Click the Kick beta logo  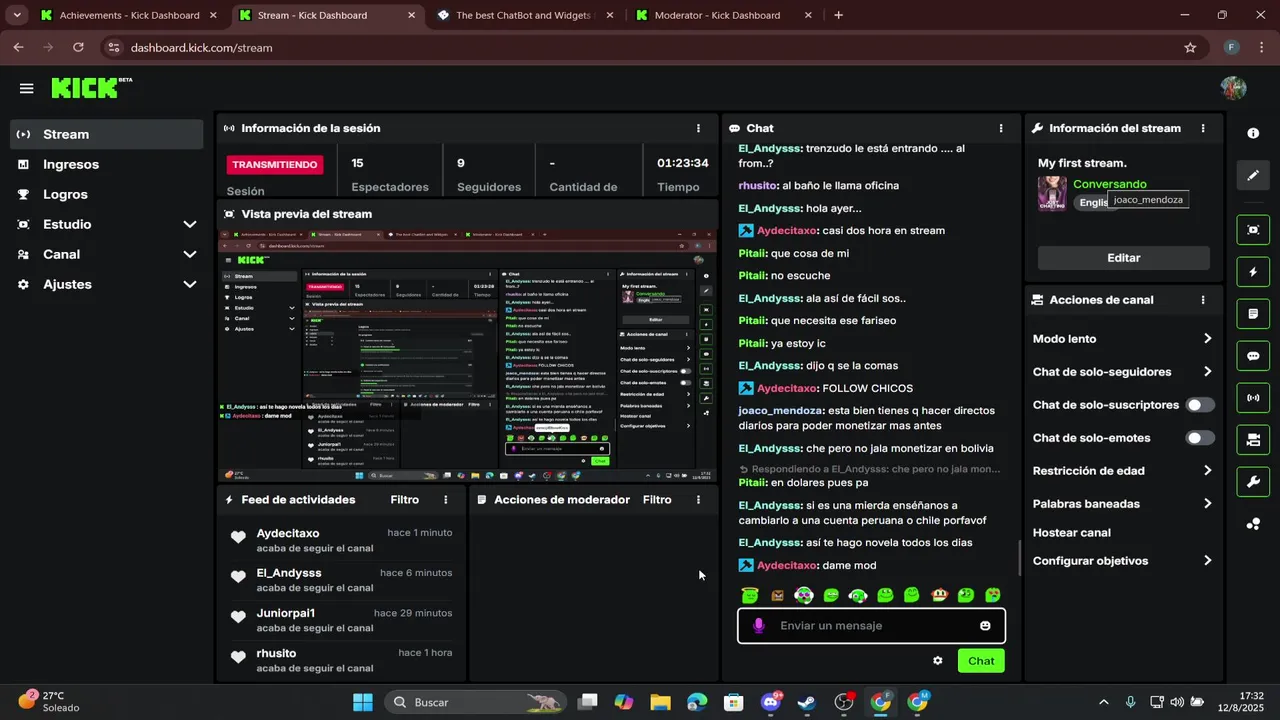point(92,88)
